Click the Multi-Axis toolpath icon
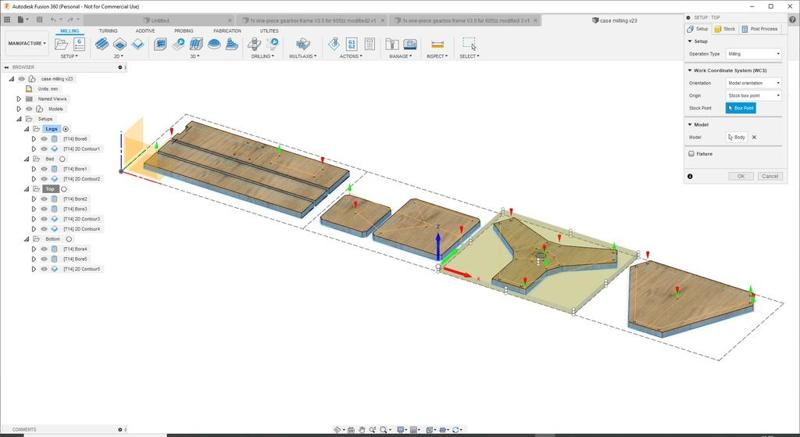The width and height of the screenshot is (800, 437). [x=303, y=43]
